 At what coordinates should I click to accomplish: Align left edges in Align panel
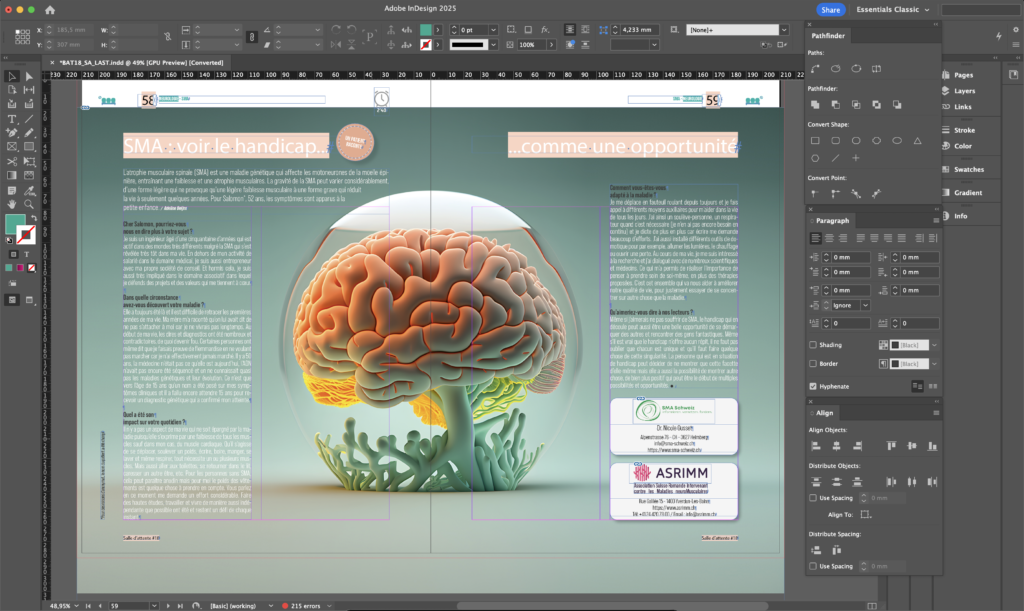coord(815,445)
